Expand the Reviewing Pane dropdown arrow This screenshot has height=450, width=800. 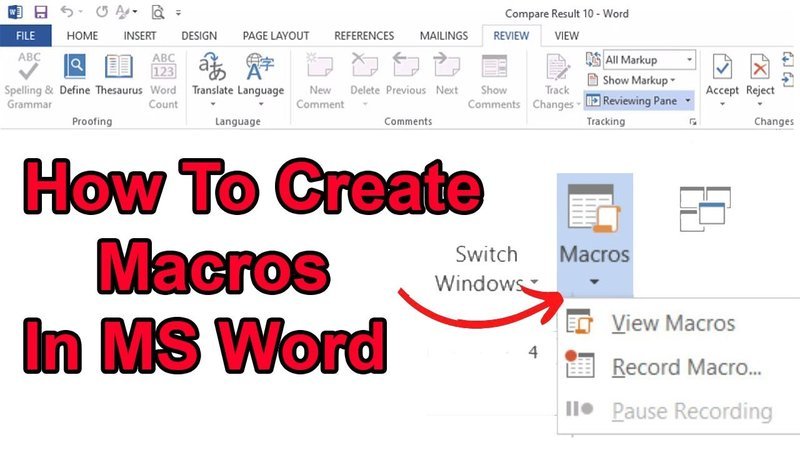point(688,101)
